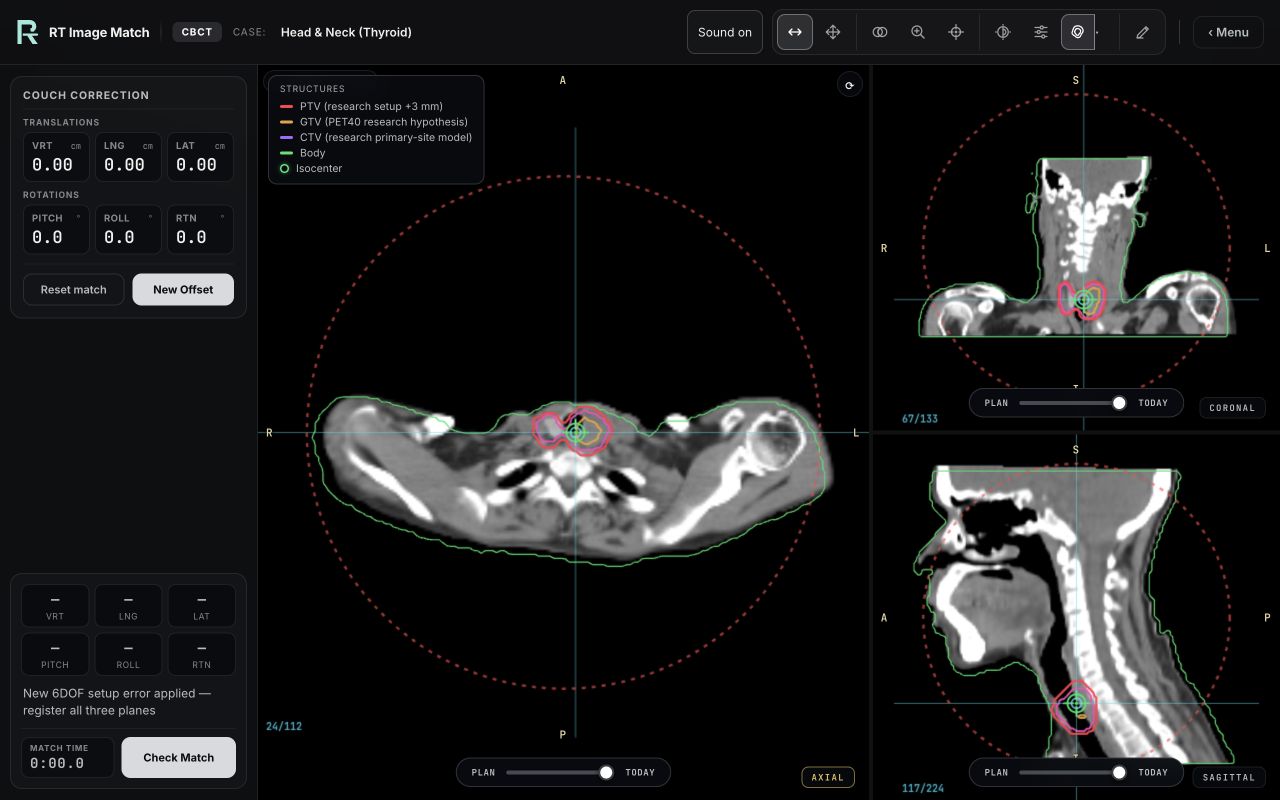Click the green isocenter marker in axial view

[x=575, y=432]
